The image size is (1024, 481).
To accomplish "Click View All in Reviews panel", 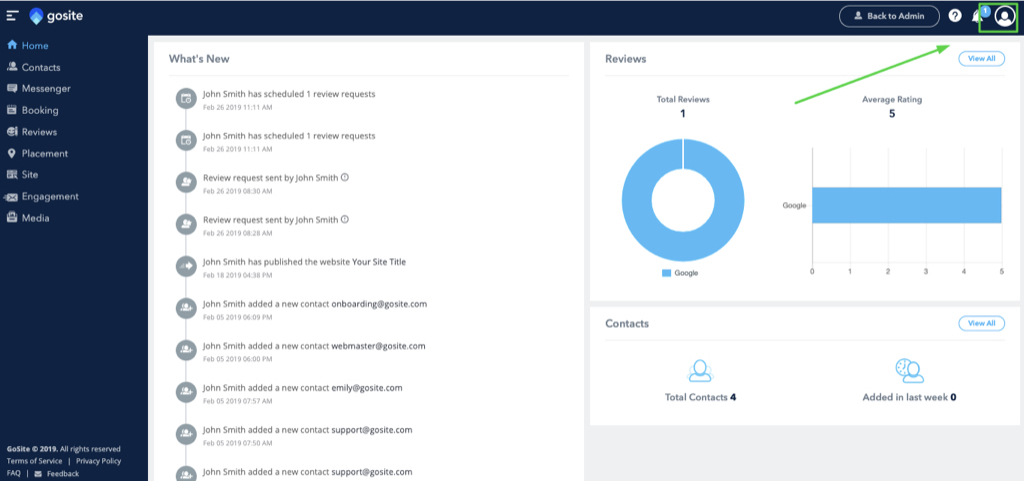I will tap(981, 59).
